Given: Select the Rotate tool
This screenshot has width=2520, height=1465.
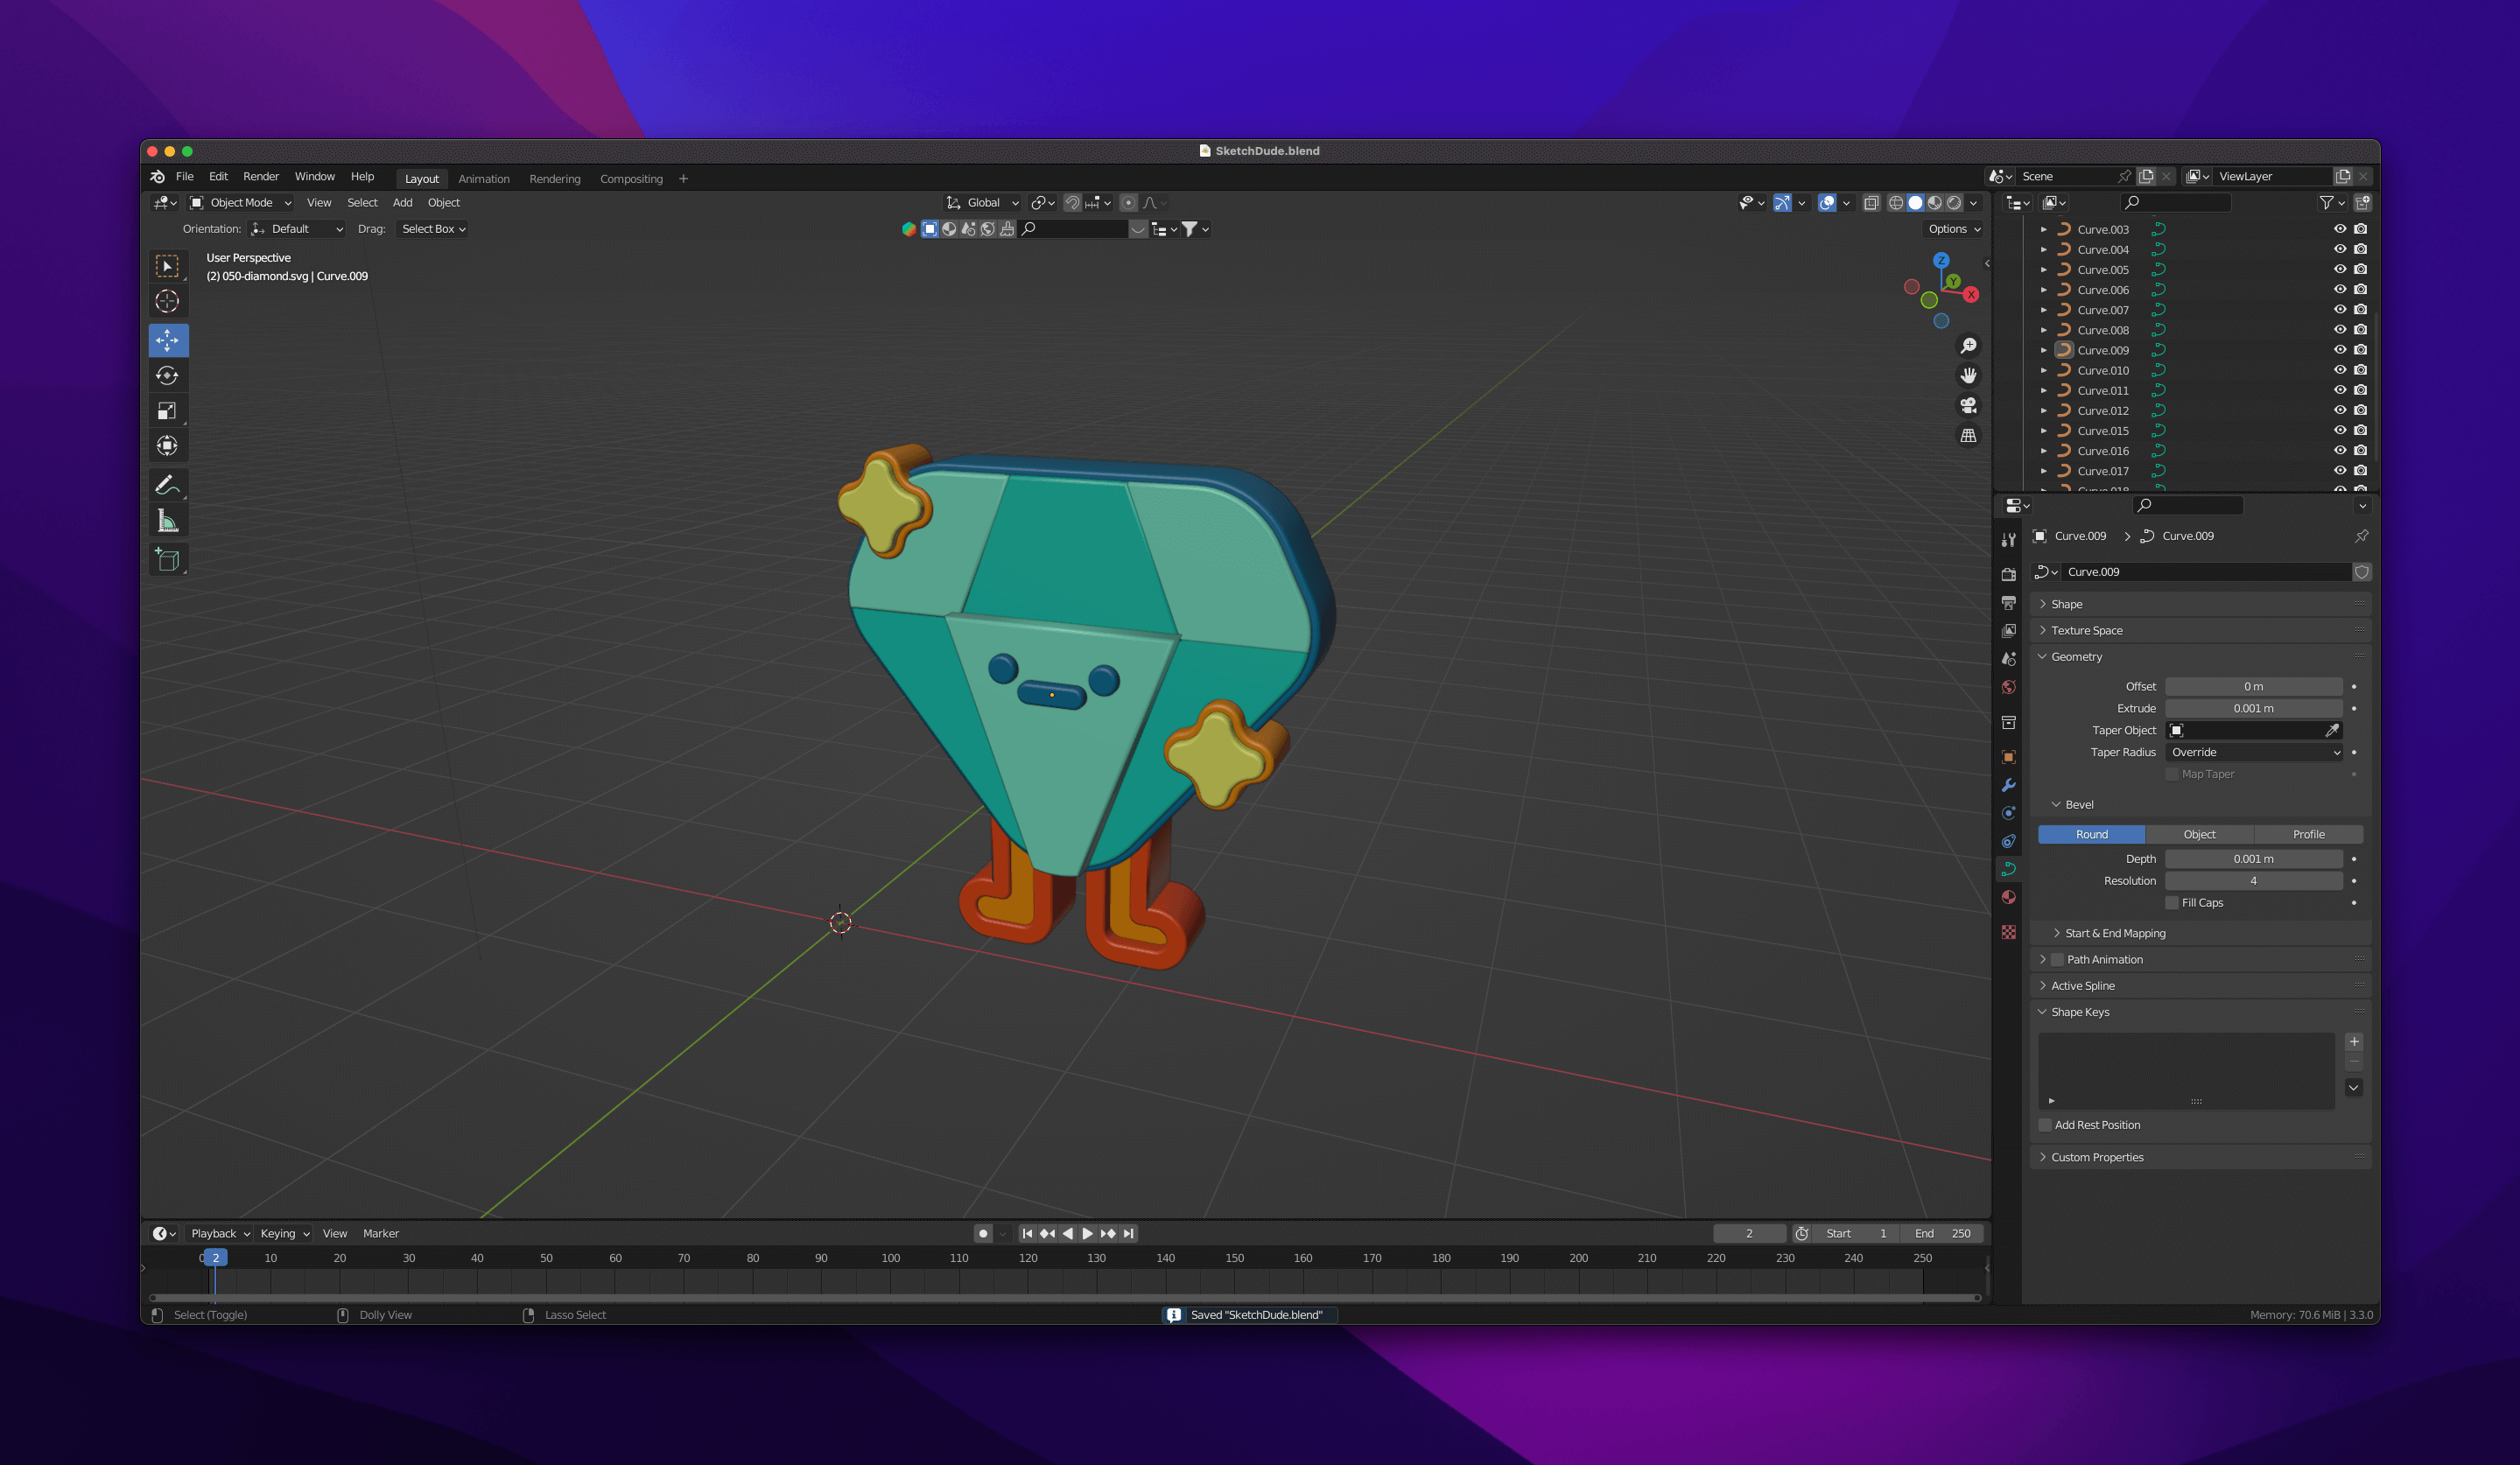Looking at the screenshot, I should (x=168, y=375).
